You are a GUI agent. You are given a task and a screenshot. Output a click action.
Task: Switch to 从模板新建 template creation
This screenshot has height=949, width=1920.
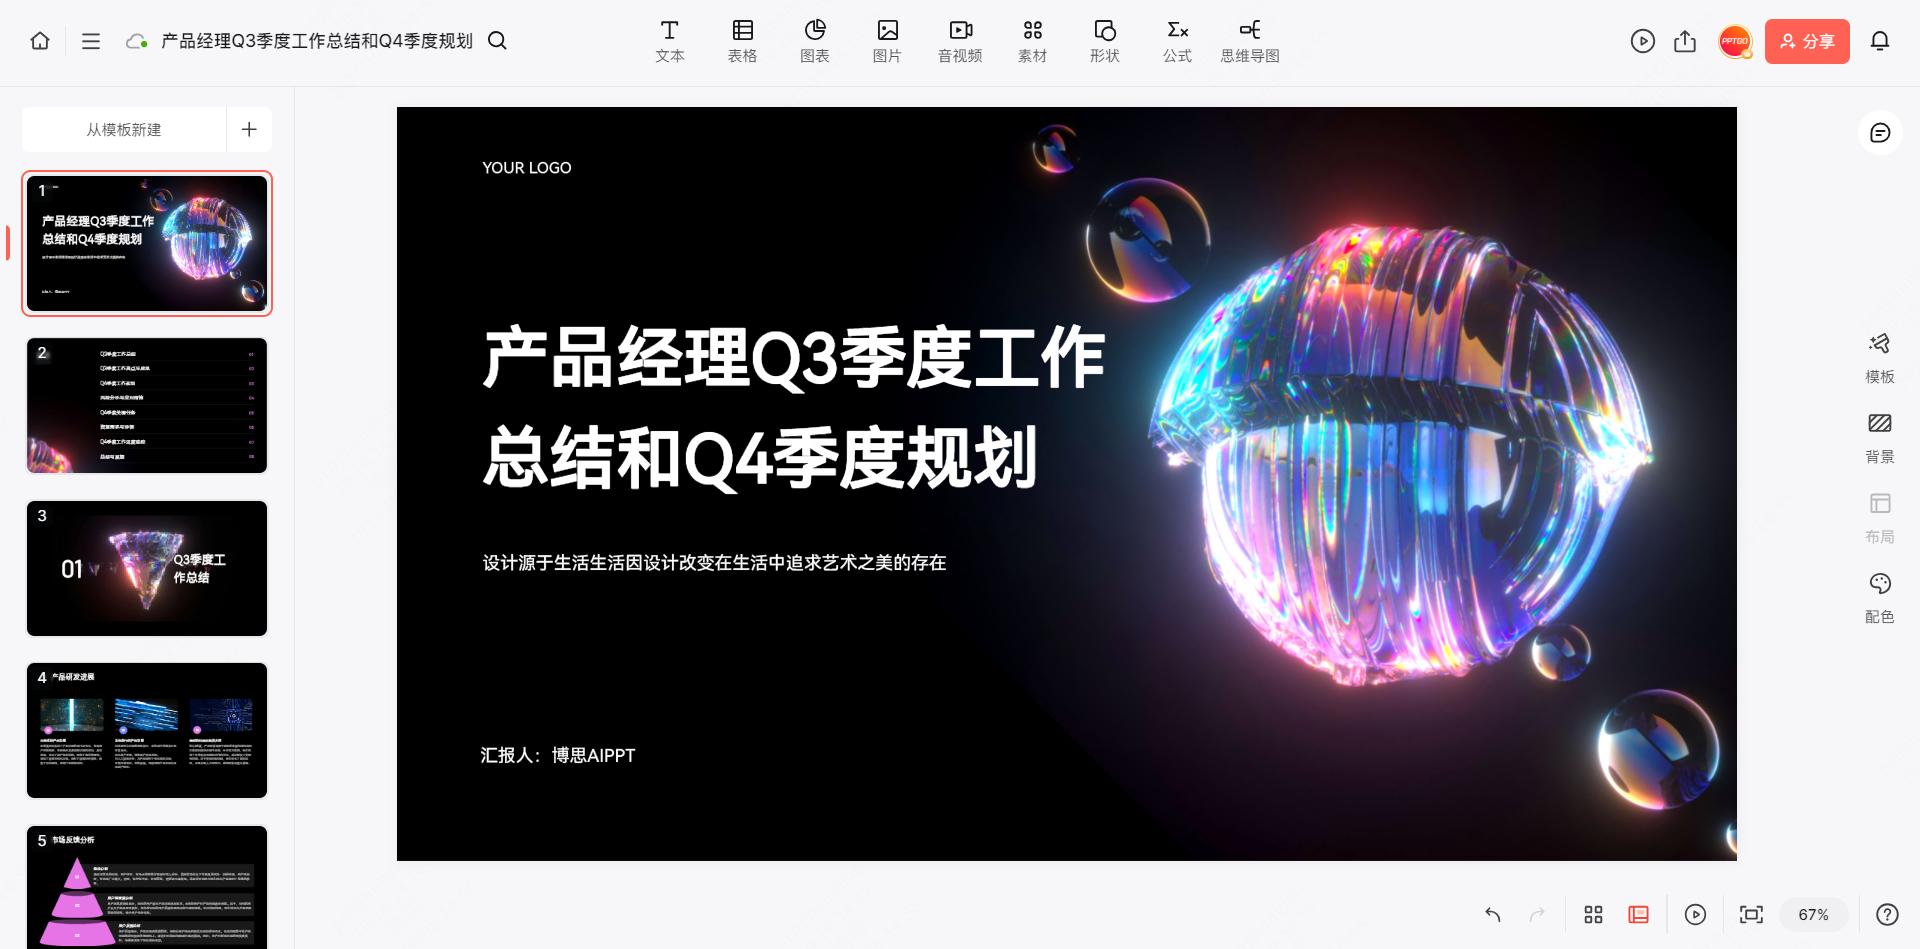(x=123, y=129)
